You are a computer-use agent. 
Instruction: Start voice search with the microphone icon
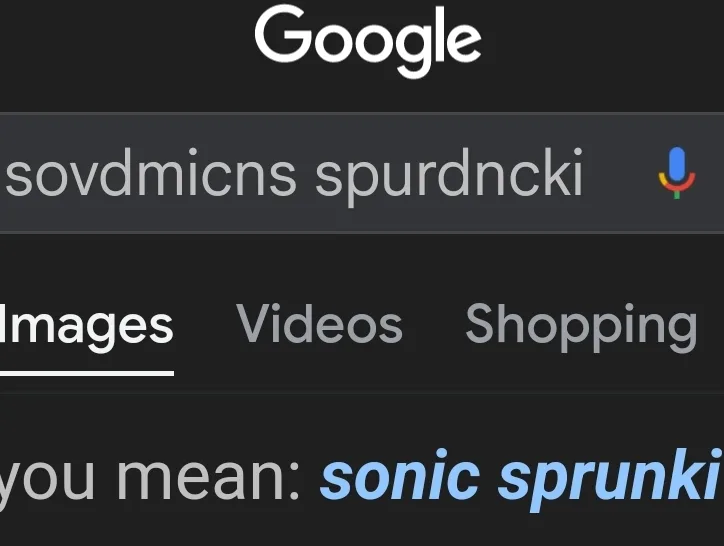[x=676, y=173]
